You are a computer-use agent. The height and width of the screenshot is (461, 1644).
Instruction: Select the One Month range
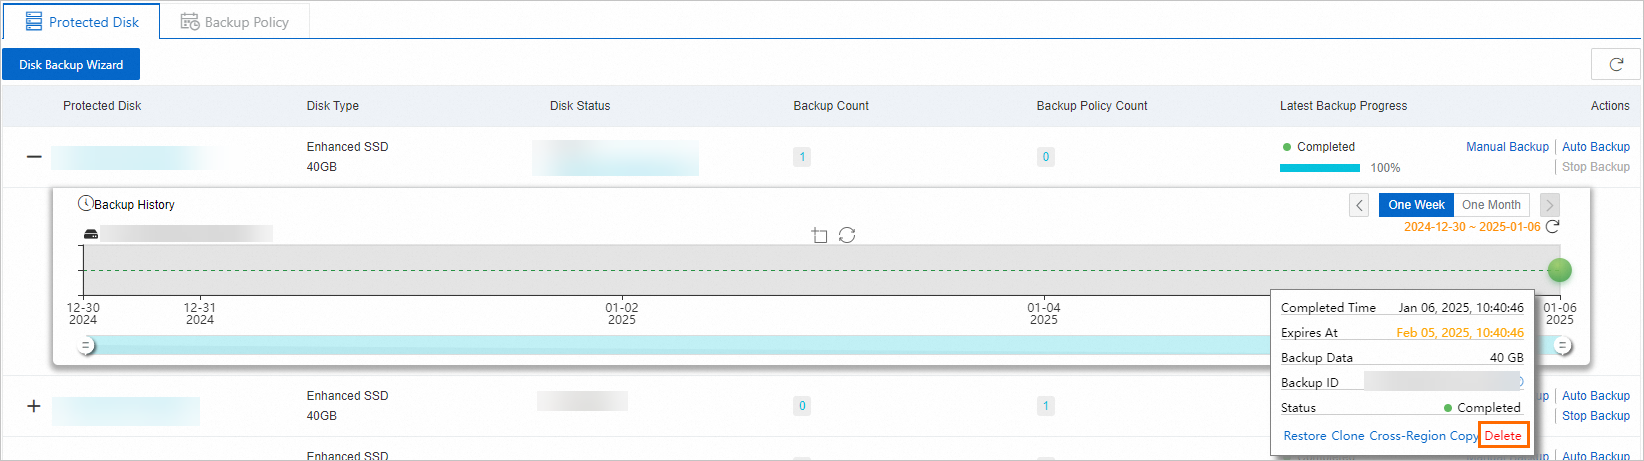(x=1491, y=205)
